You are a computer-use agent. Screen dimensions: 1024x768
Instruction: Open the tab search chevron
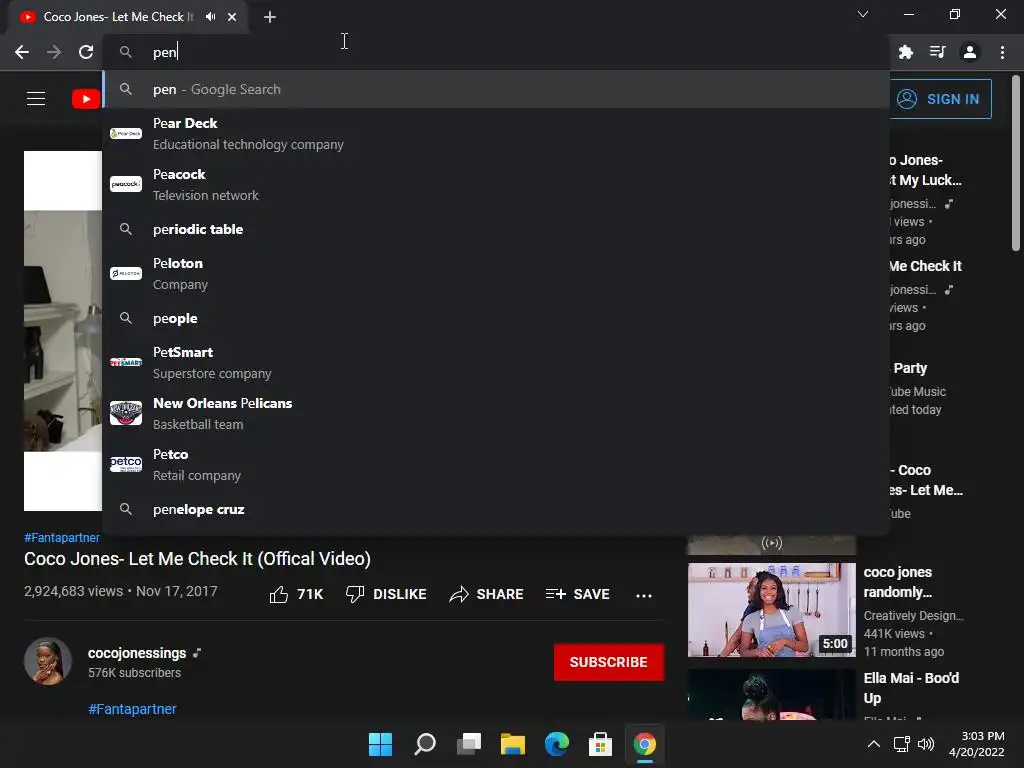pyautogui.click(x=863, y=14)
